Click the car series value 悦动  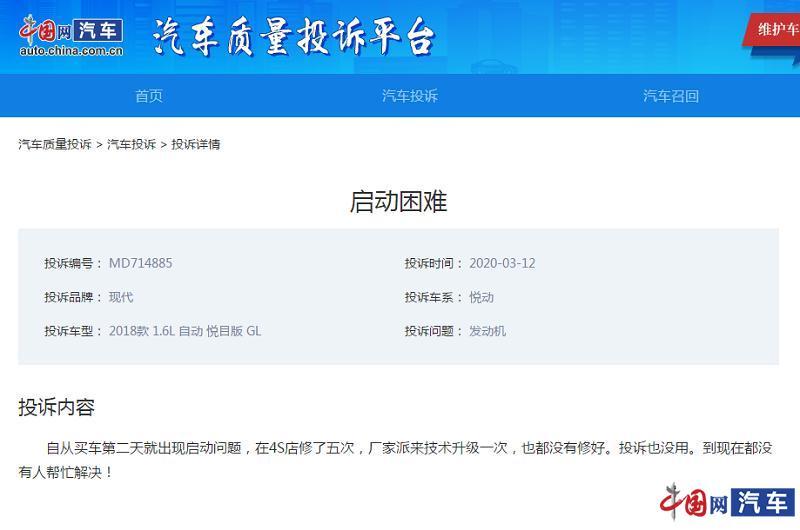pyautogui.click(x=482, y=297)
